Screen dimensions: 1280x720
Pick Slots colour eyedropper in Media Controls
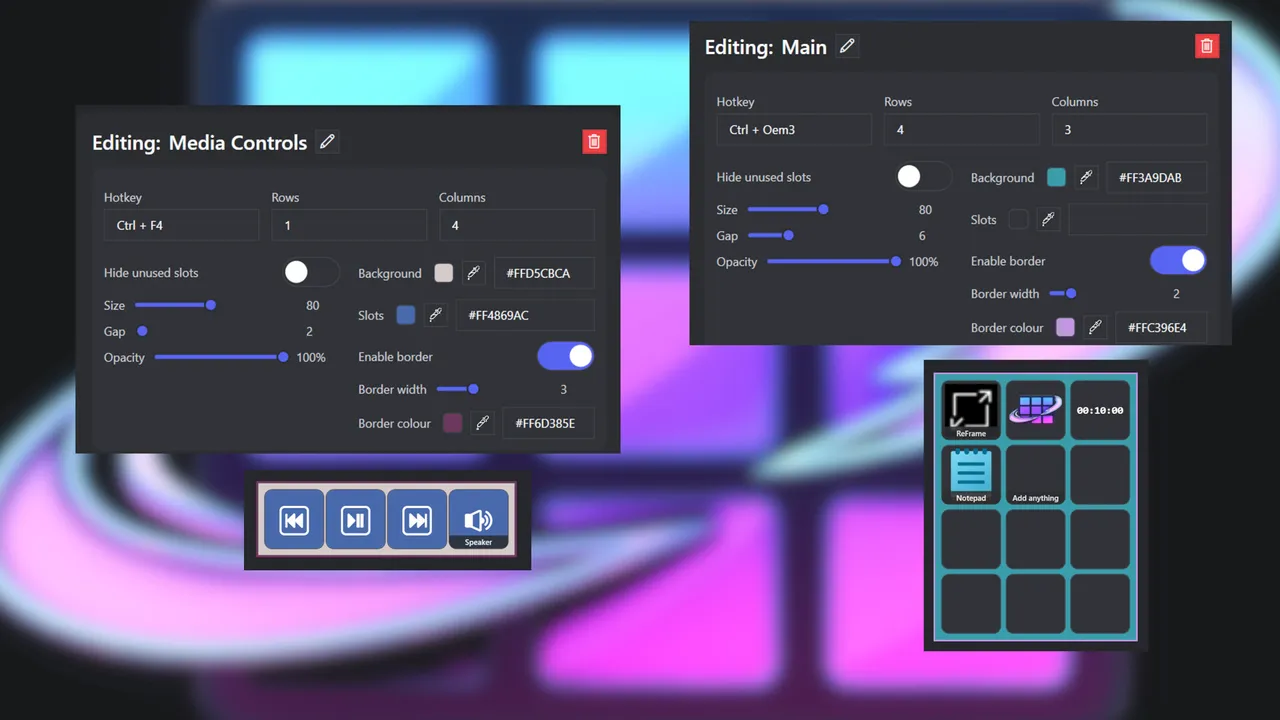click(x=435, y=315)
